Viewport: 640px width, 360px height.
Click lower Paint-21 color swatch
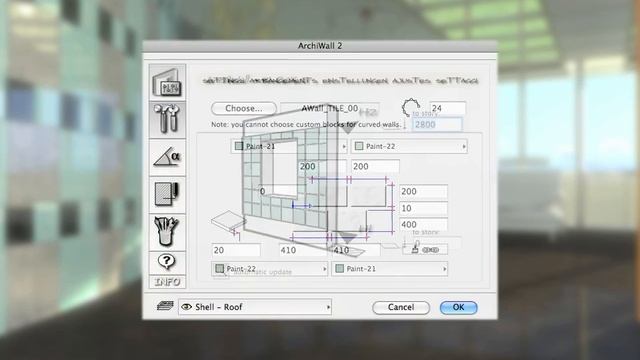(x=340, y=269)
